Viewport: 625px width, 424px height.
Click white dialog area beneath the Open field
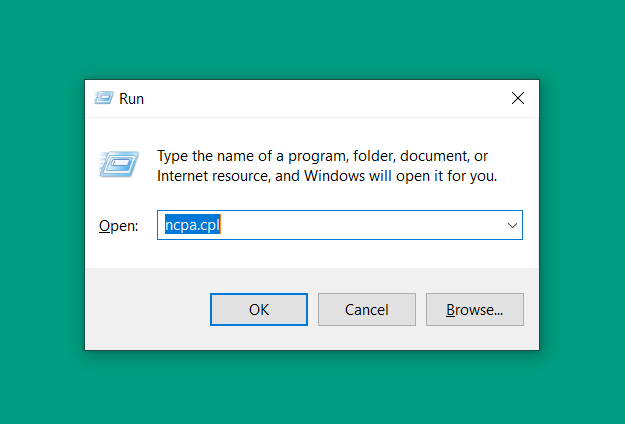click(312, 254)
